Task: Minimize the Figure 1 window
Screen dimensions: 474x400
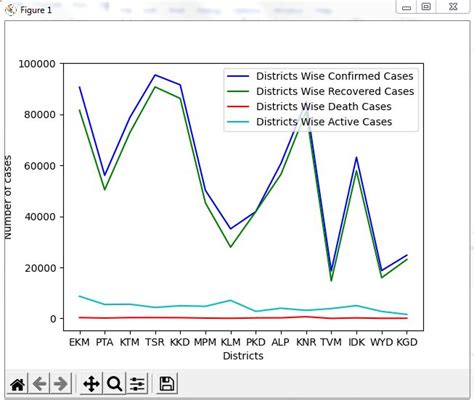Action: click(x=406, y=7)
